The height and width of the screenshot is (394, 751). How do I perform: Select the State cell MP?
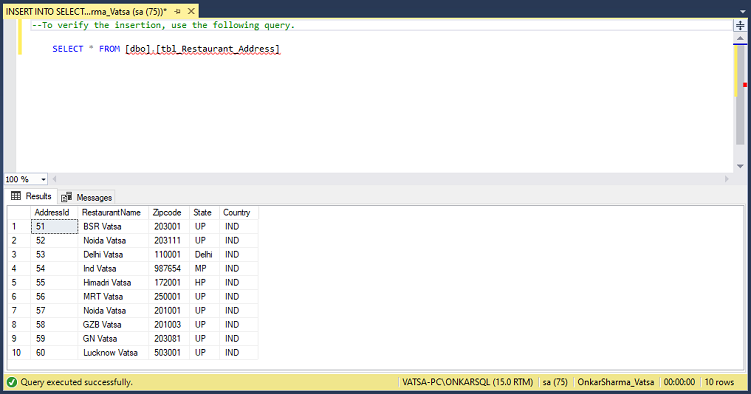(x=204, y=269)
